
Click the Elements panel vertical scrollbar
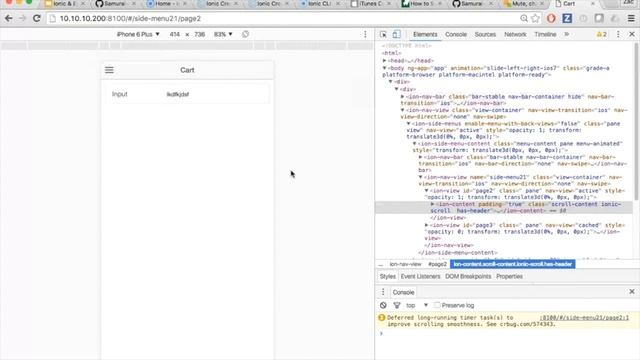636,122
